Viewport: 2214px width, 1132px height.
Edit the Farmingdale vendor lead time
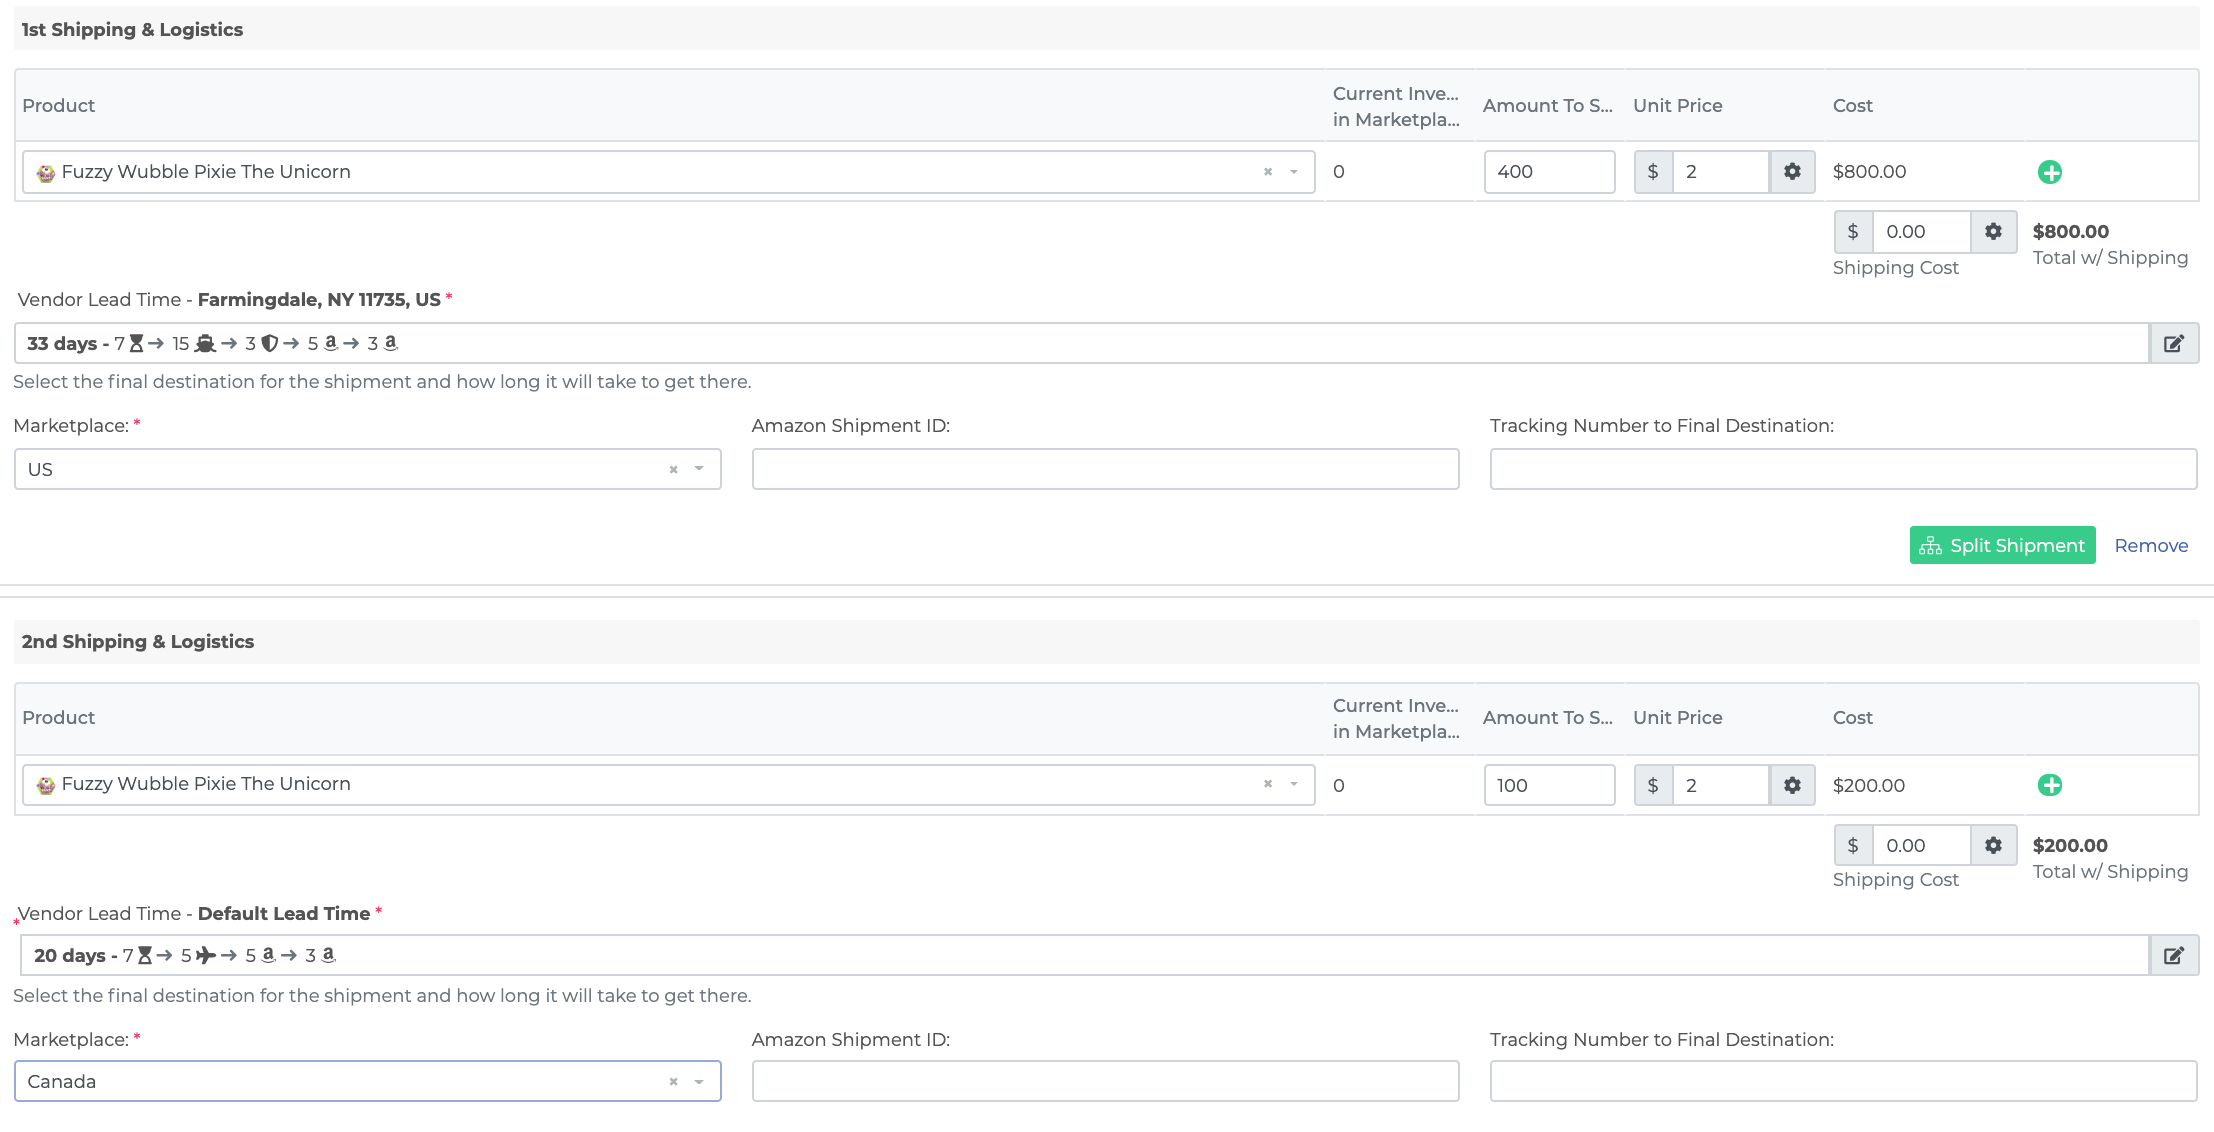pos(2172,343)
